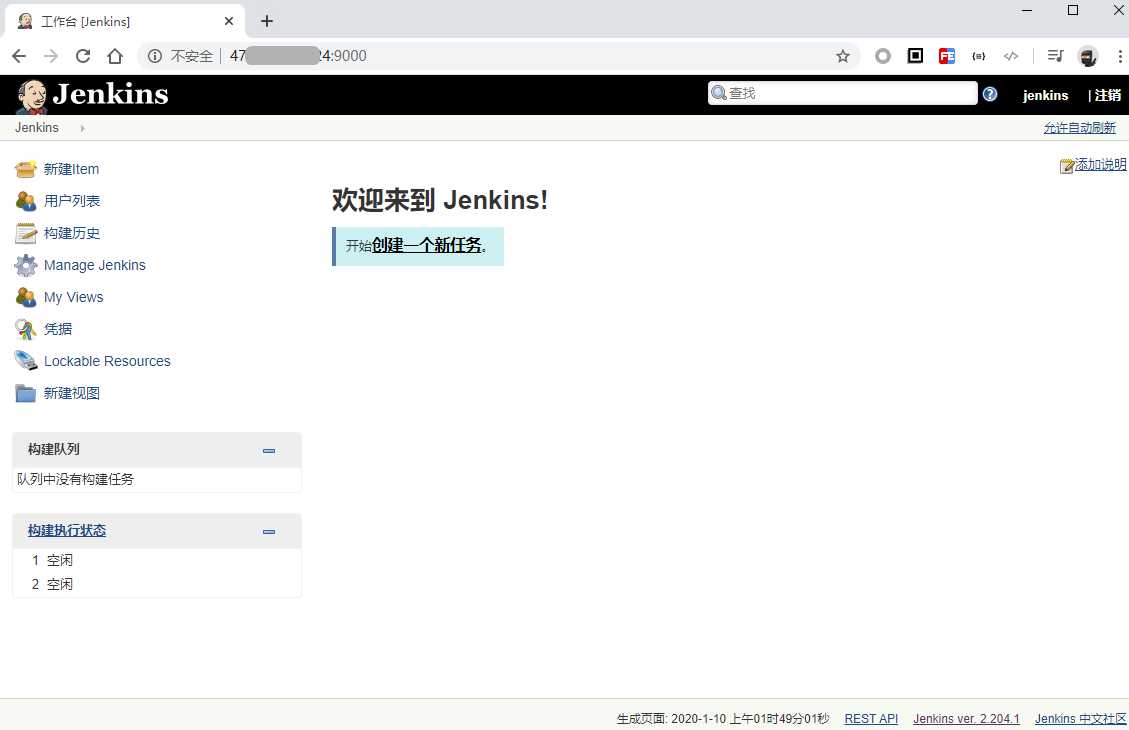Click the Manage Jenkins gear icon
The height and width of the screenshot is (730, 1129).
(x=25, y=265)
